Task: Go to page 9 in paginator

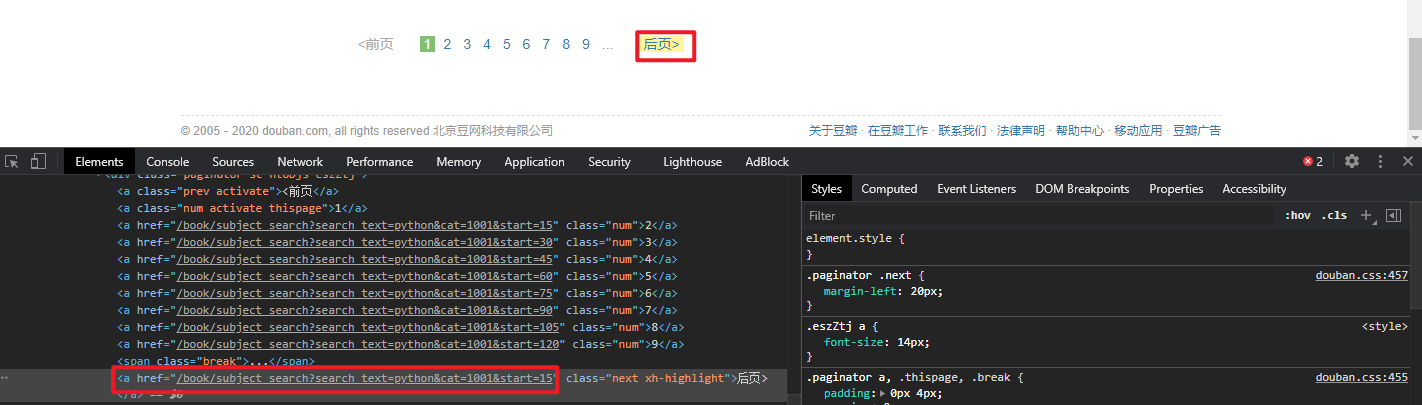Action: (586, 44)
